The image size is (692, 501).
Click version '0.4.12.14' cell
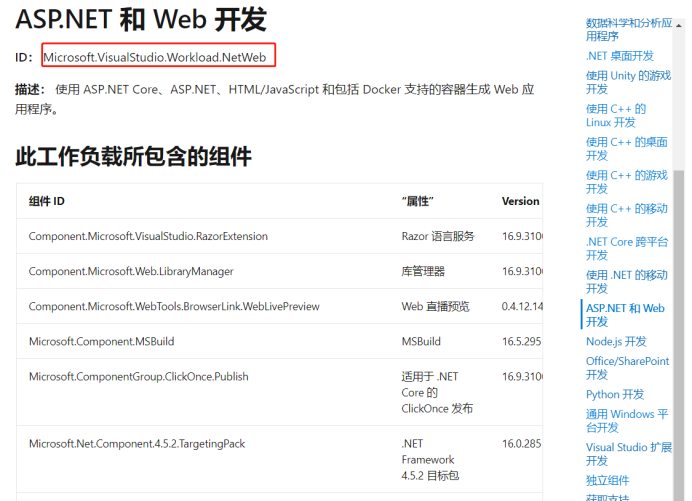click(522, 306)
